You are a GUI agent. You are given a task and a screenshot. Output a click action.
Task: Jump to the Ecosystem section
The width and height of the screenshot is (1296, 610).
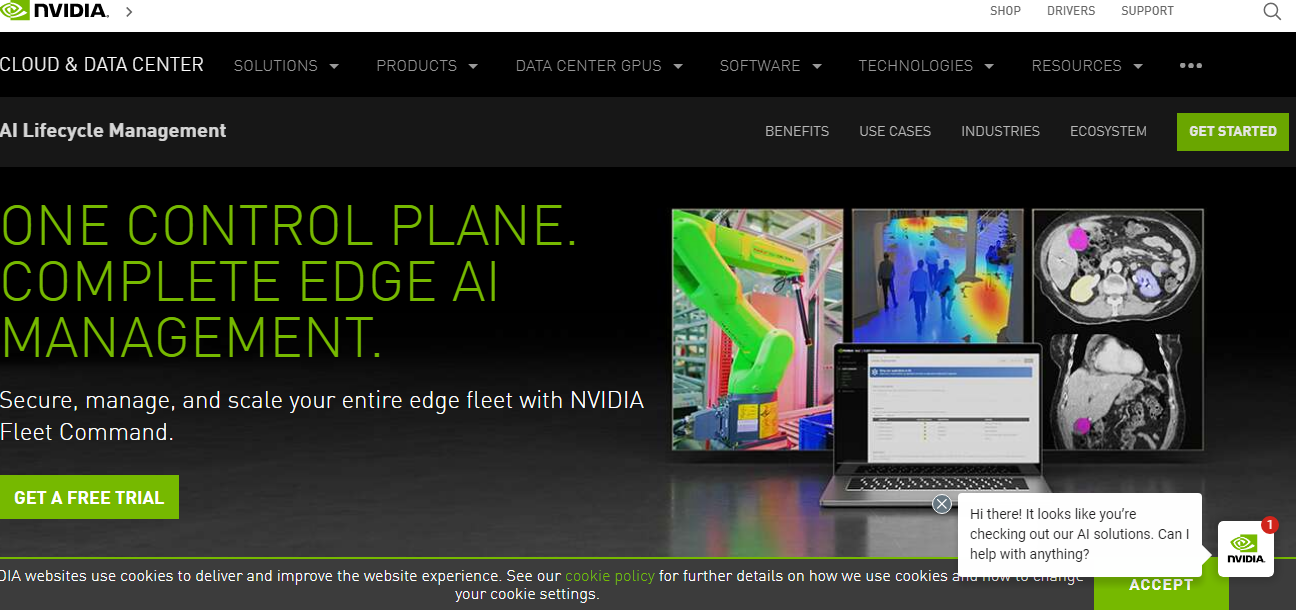[1108, 131]
